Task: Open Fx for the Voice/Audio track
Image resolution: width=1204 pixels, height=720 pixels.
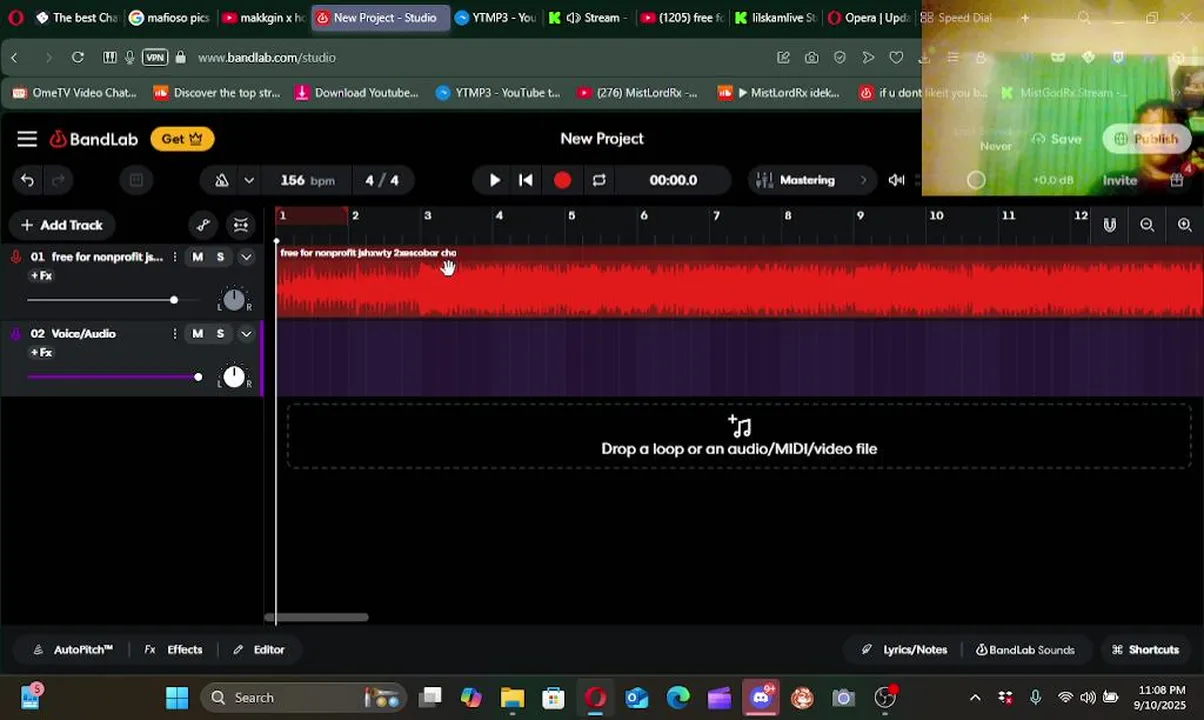Action: coord(41,353)
